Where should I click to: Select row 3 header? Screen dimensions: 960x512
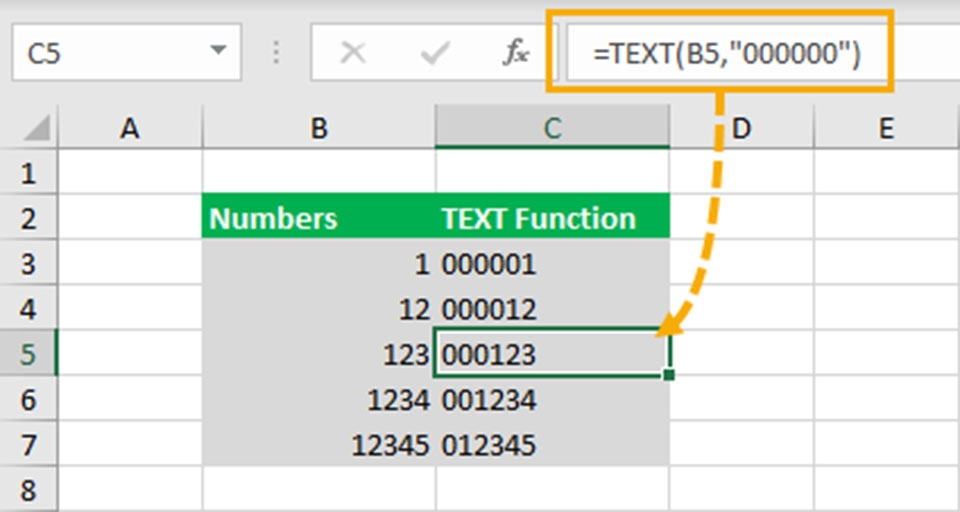click(29, 263)
